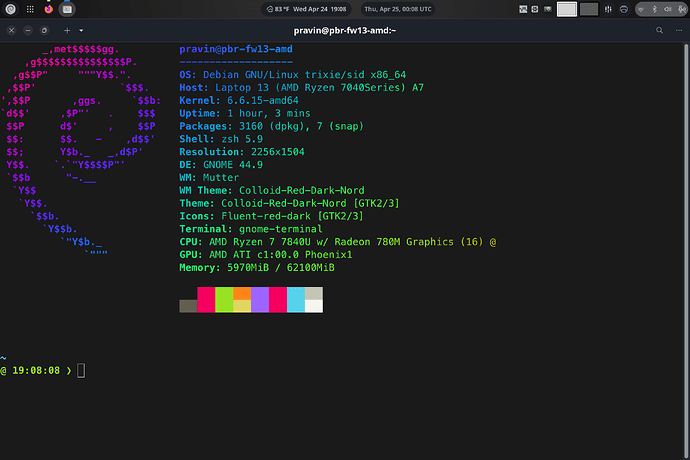Launch Firefox from the top bar
690x460 pixels.
tap(46, 9)
